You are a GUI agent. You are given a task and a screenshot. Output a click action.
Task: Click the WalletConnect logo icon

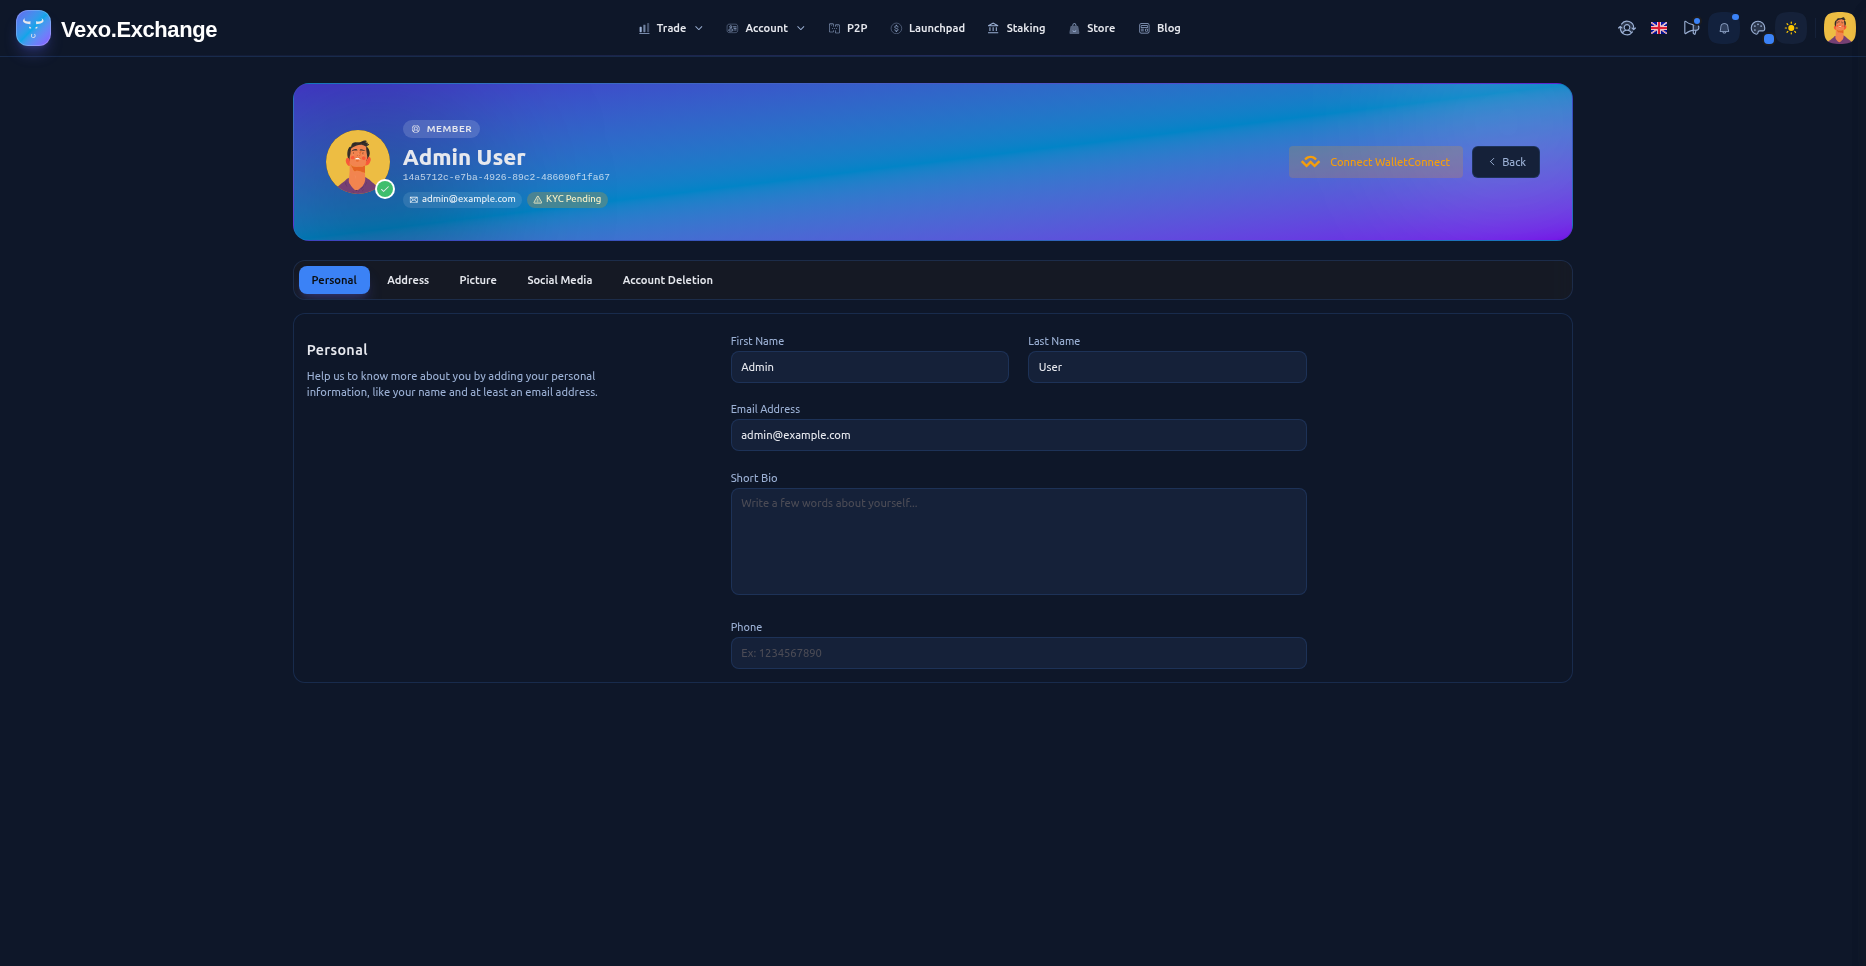[1311, 162]
